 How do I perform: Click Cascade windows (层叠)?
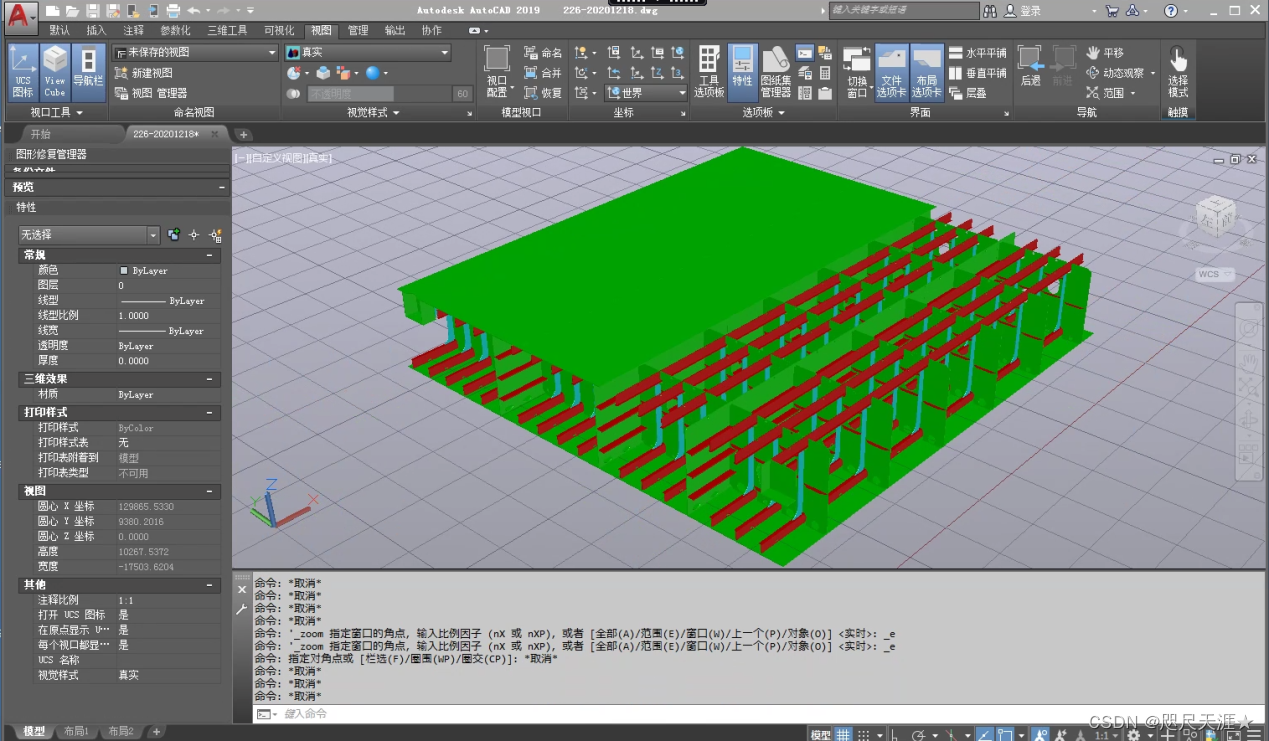[967, 93]
